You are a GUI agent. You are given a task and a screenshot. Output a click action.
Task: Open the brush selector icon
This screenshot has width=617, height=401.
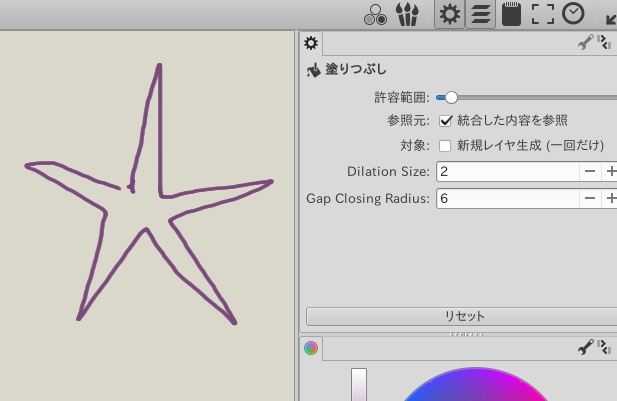(x=407, y=15)
